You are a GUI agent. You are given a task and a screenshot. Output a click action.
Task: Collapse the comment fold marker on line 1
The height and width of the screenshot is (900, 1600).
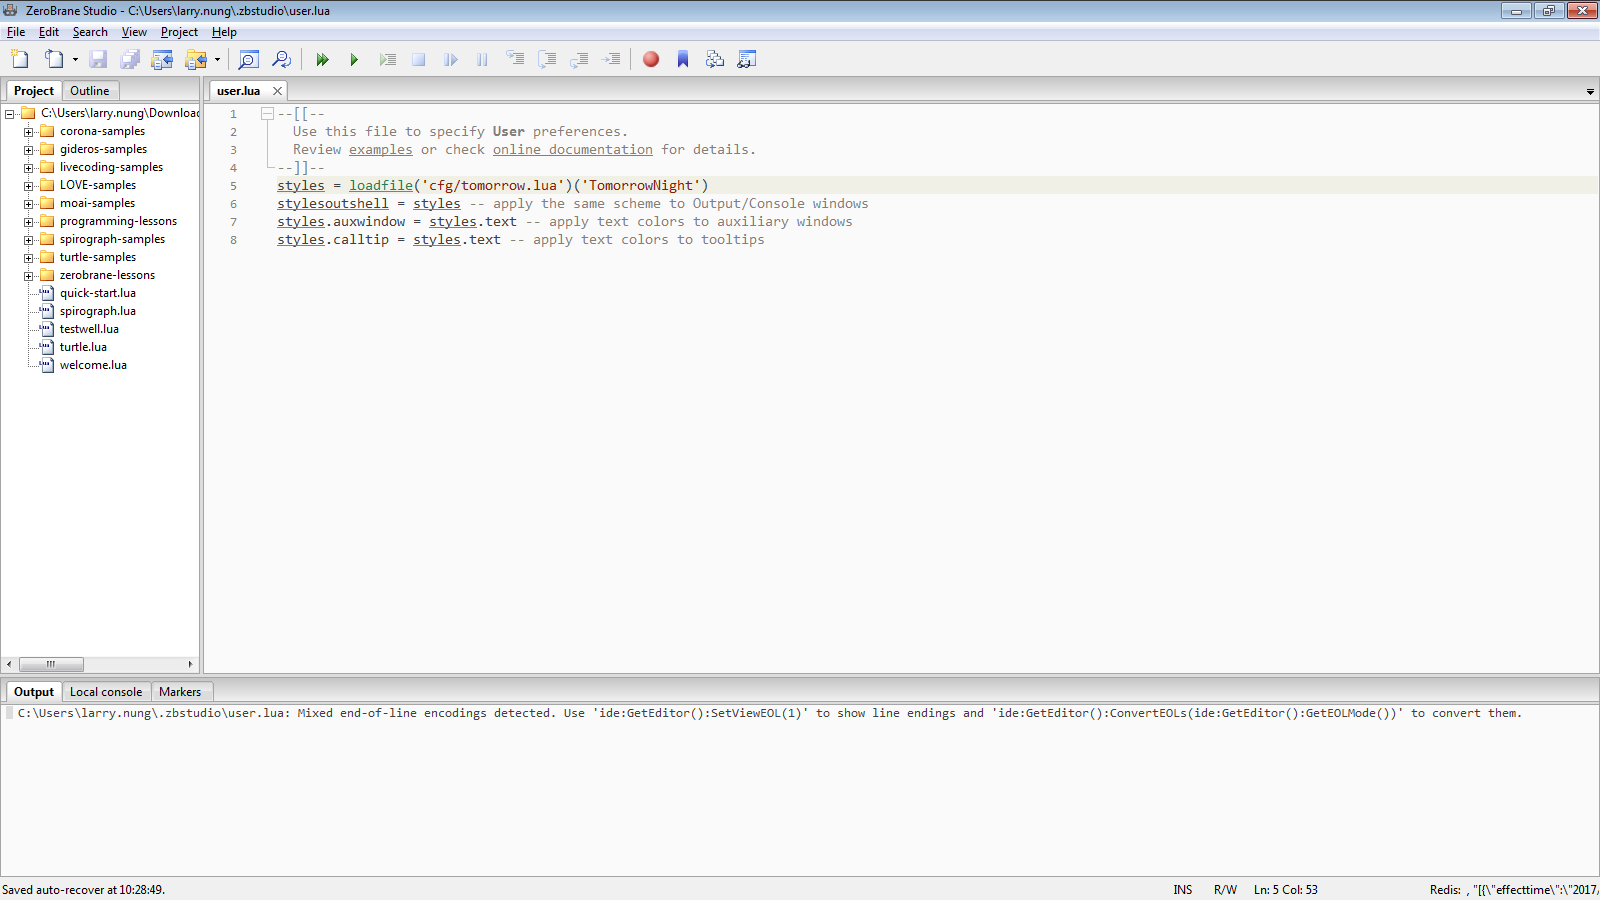267,114
